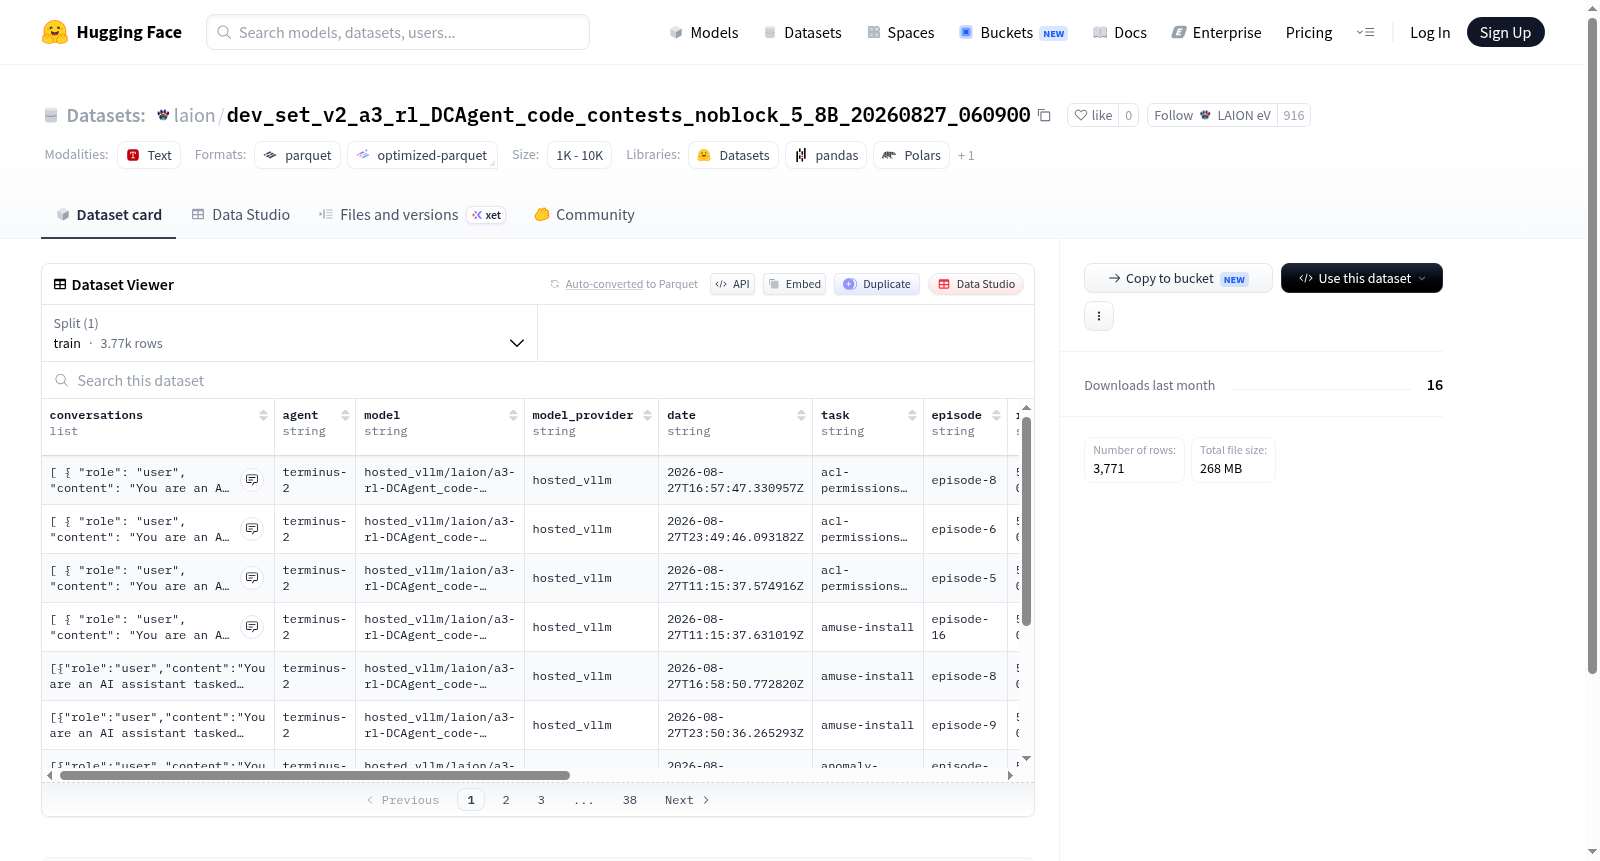Click the laion organization avatar icon
This screenshot has width=1600, height=861.
(163, 115)
